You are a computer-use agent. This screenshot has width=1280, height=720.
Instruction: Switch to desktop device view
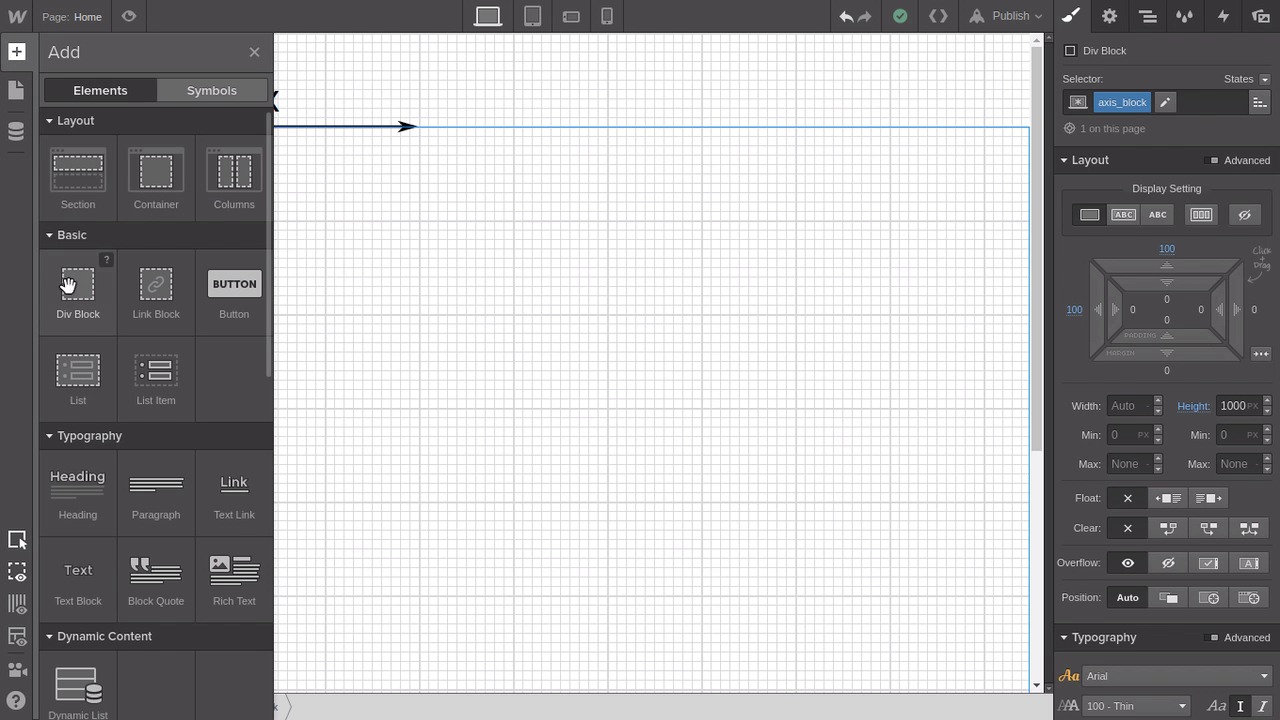(x=488, y=16)
